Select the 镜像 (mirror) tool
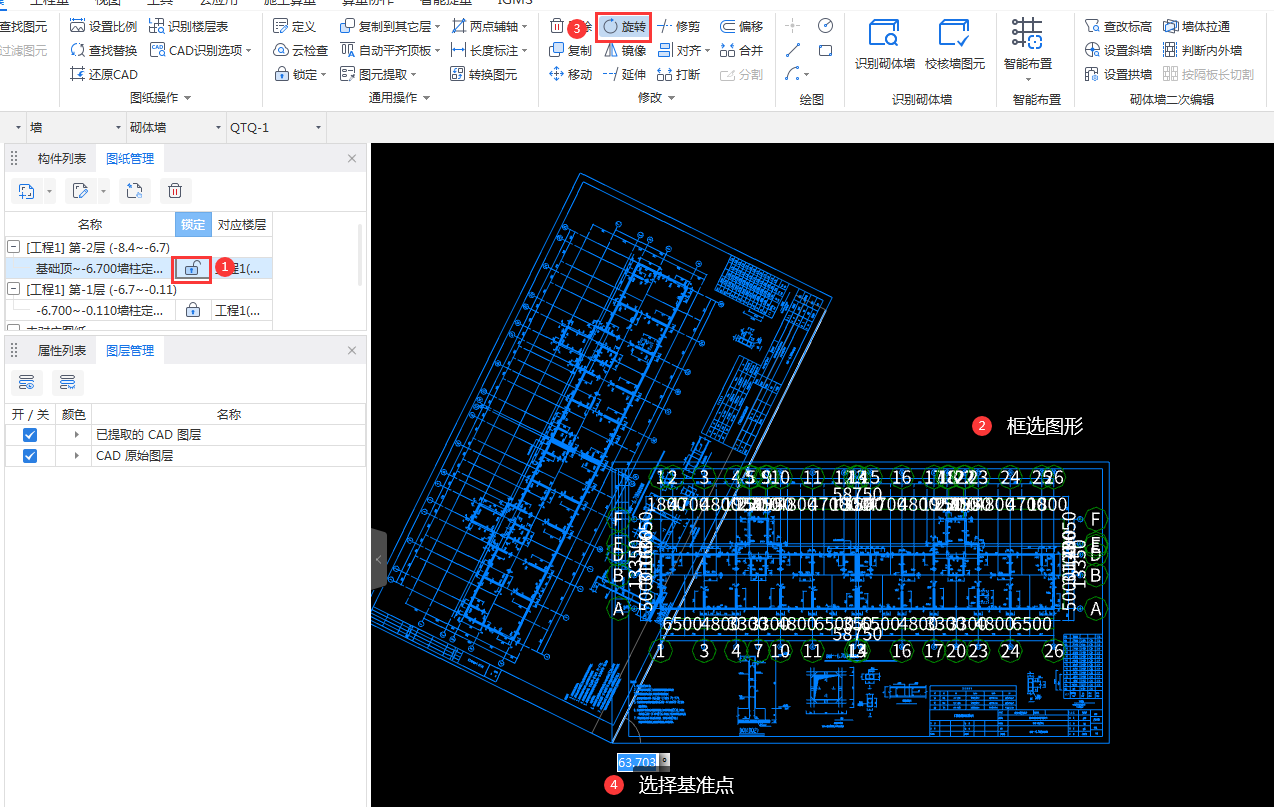The width and height of the screenshot is (1274, 807). [624, 50]
